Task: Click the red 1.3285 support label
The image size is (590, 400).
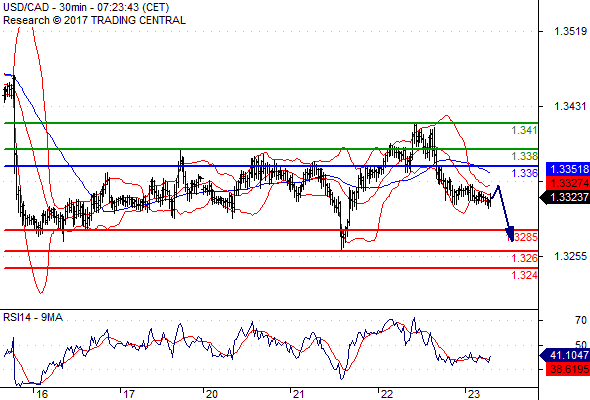Action: (x=523, y=237)
